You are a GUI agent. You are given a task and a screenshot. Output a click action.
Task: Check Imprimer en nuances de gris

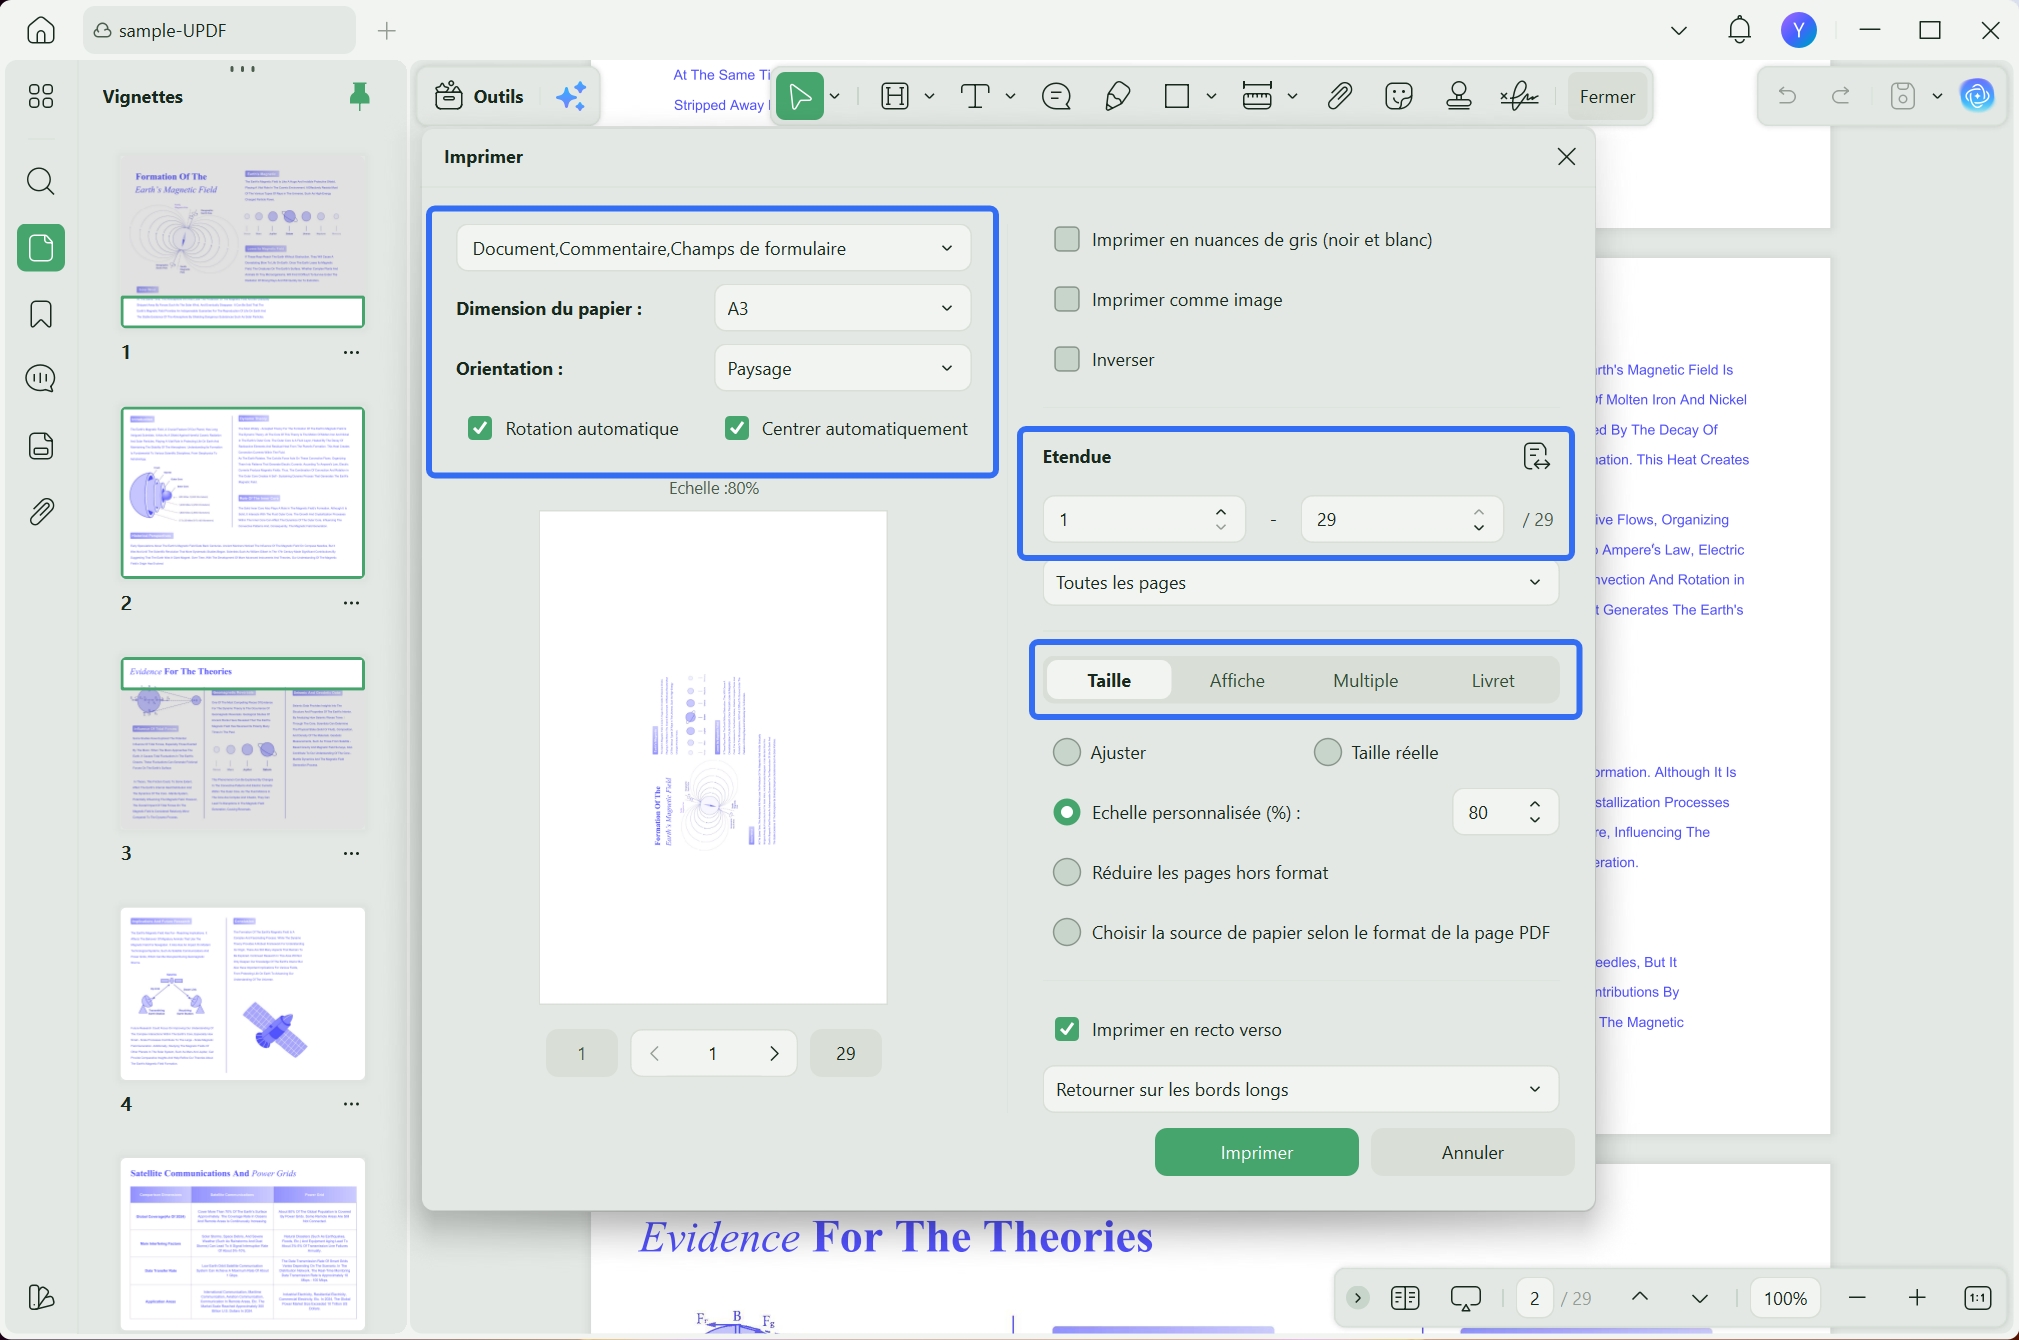click(x=1067, y=239)
